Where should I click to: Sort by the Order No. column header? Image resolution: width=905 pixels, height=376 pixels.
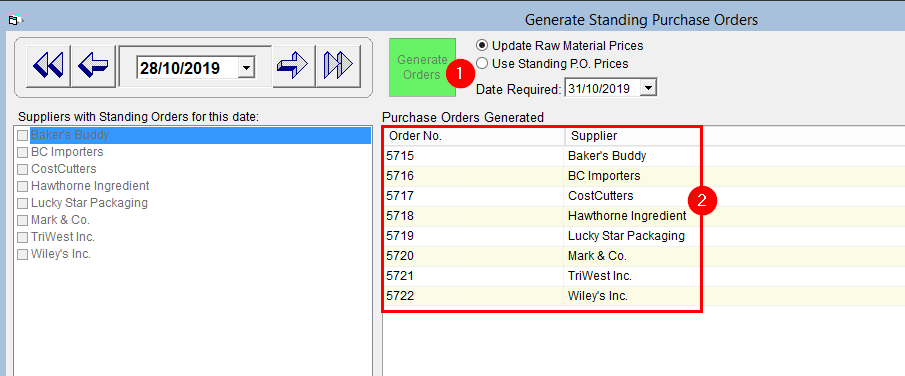(x=473, y=136)
